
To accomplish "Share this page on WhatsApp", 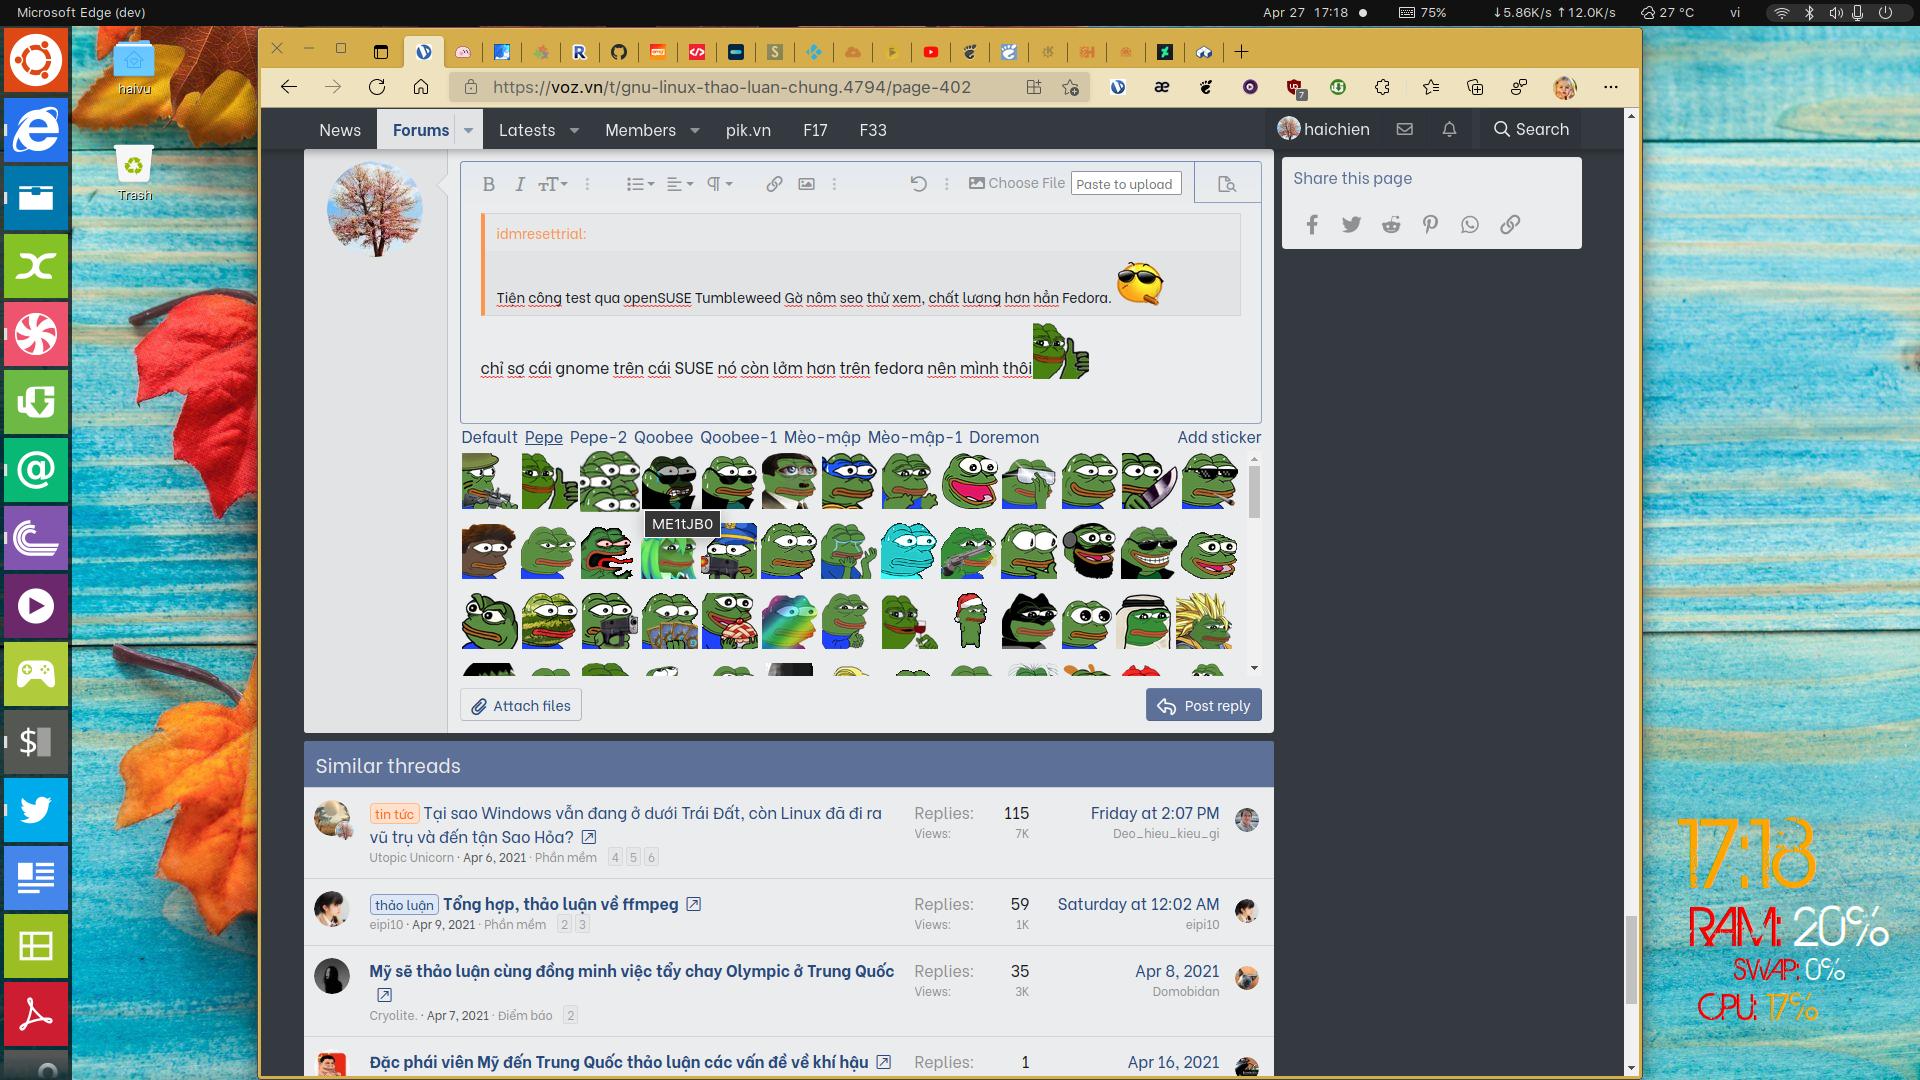I will pos(1469,225).
